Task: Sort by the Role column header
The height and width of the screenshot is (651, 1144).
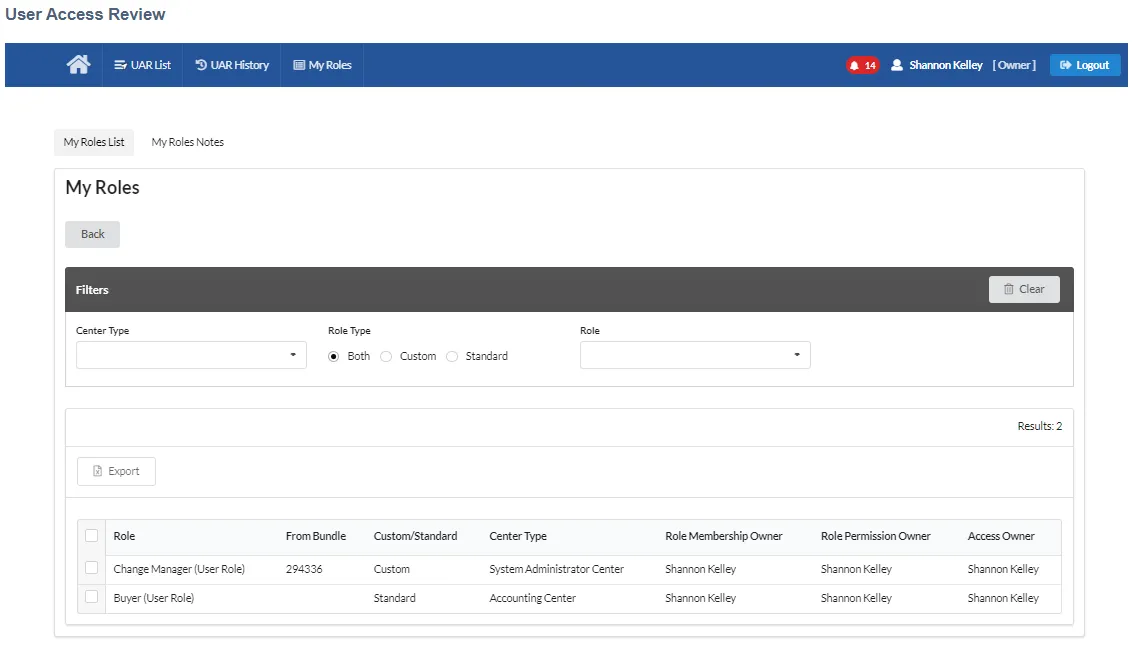Action: coord(124,536)
